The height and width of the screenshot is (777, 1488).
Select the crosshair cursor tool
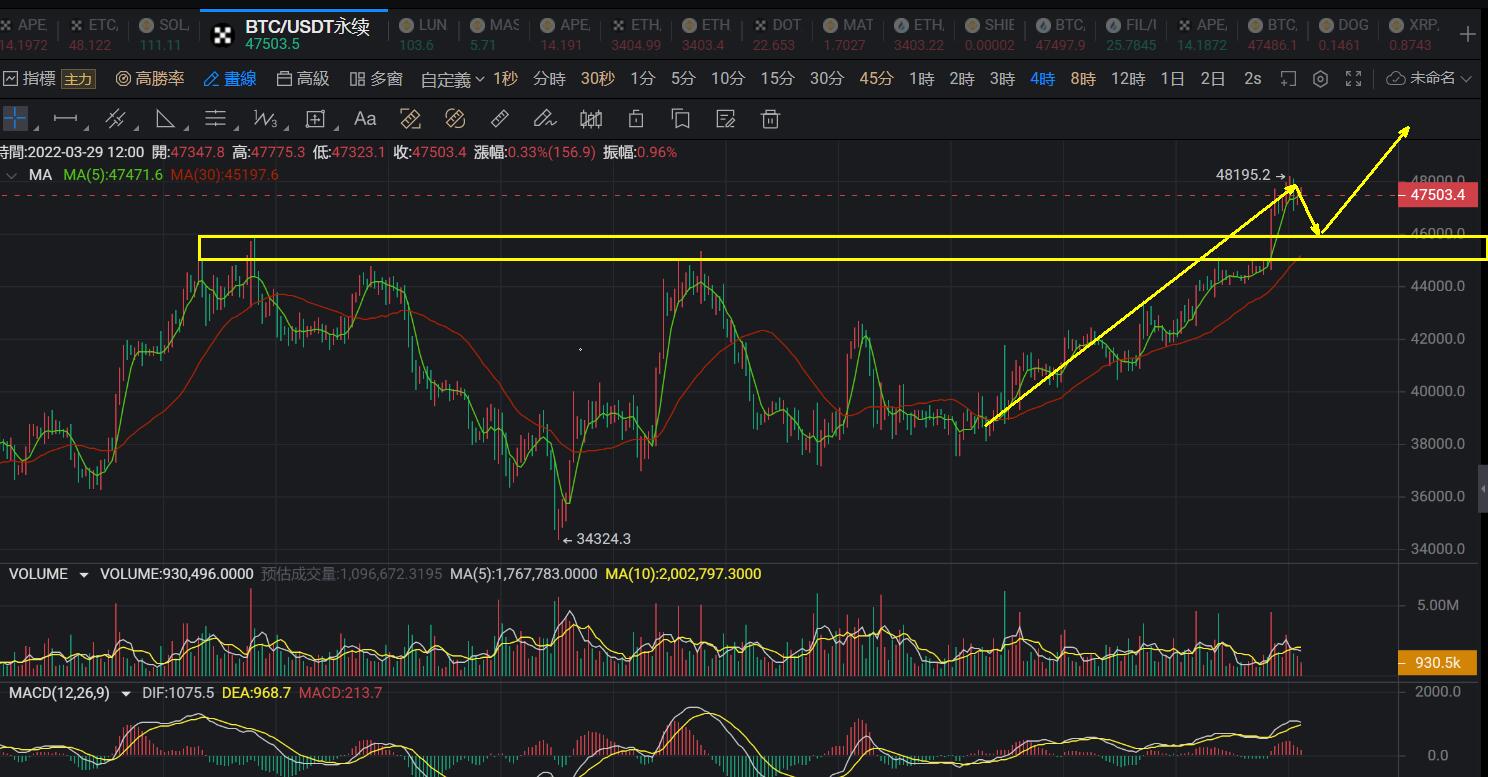coord(15,119)
